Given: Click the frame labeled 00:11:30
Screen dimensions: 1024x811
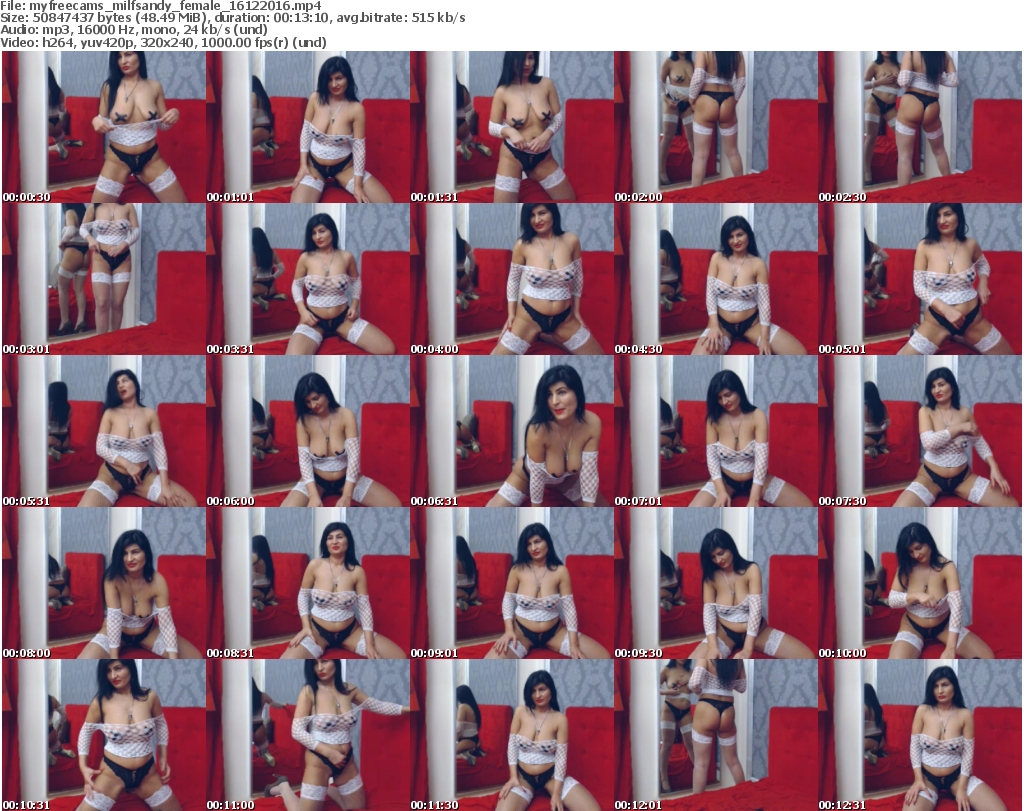Looking at the screenshot, I should click(x=511, y=735).
